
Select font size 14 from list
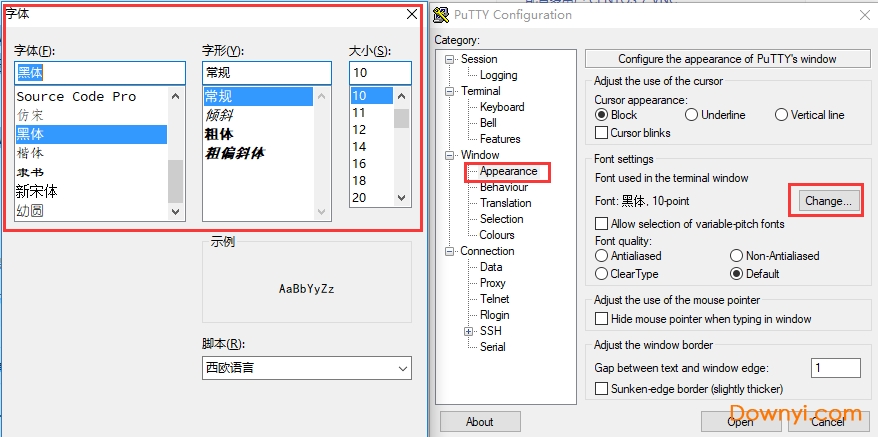[359, 146]
